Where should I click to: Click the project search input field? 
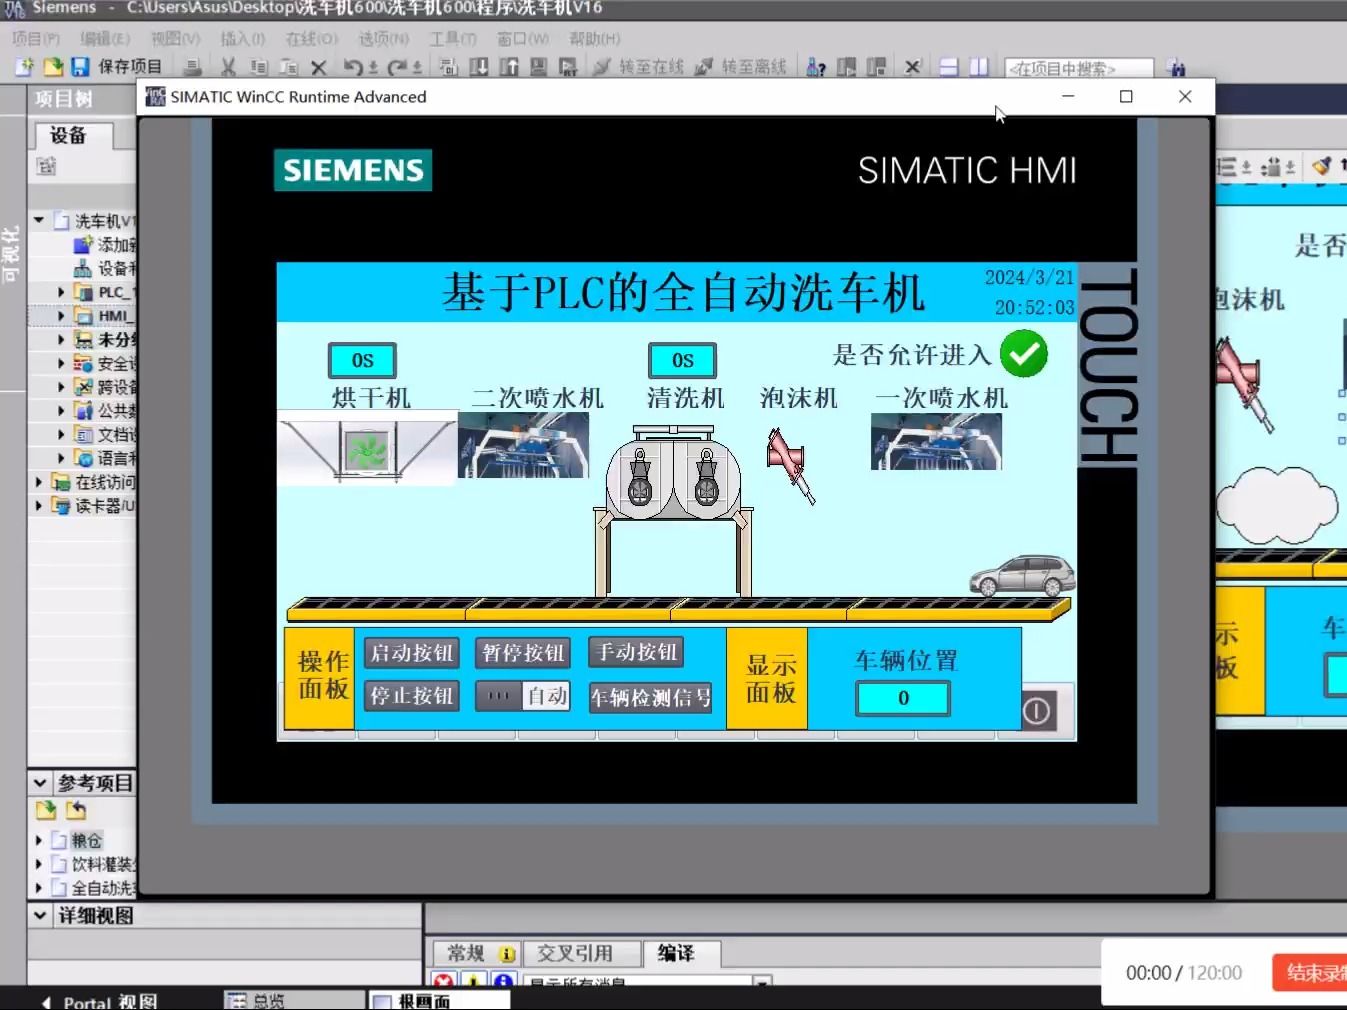pyautogui.click(x=1079, y=68)
